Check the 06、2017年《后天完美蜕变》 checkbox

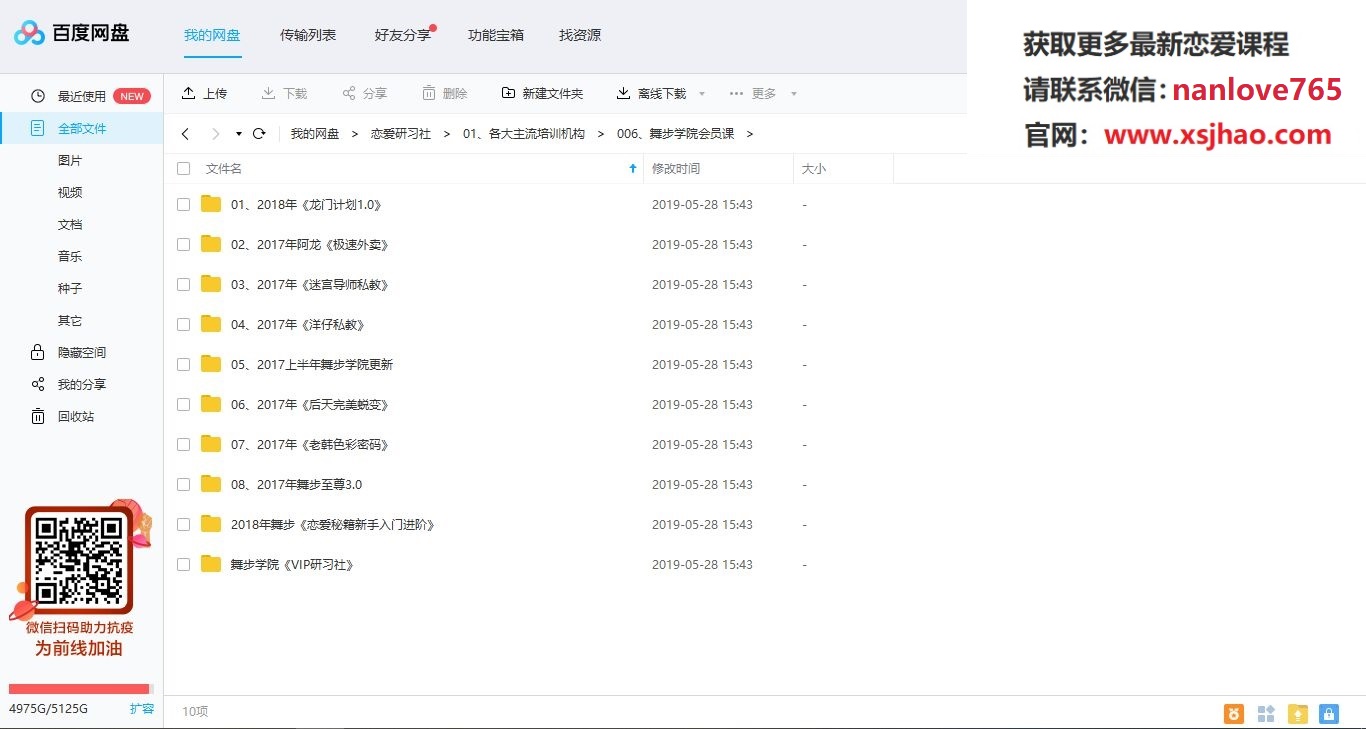click(183, 404)
